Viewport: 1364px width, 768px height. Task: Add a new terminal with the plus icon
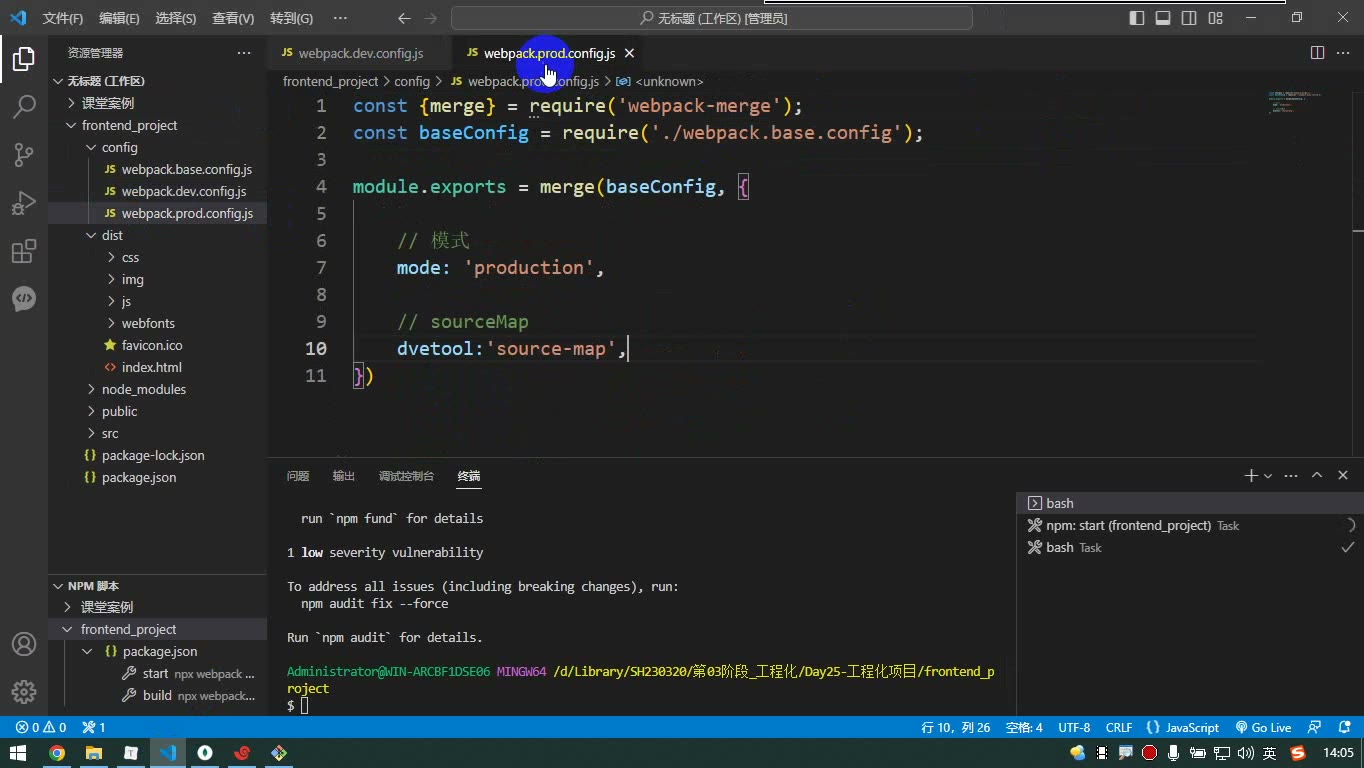point(1250,476)
